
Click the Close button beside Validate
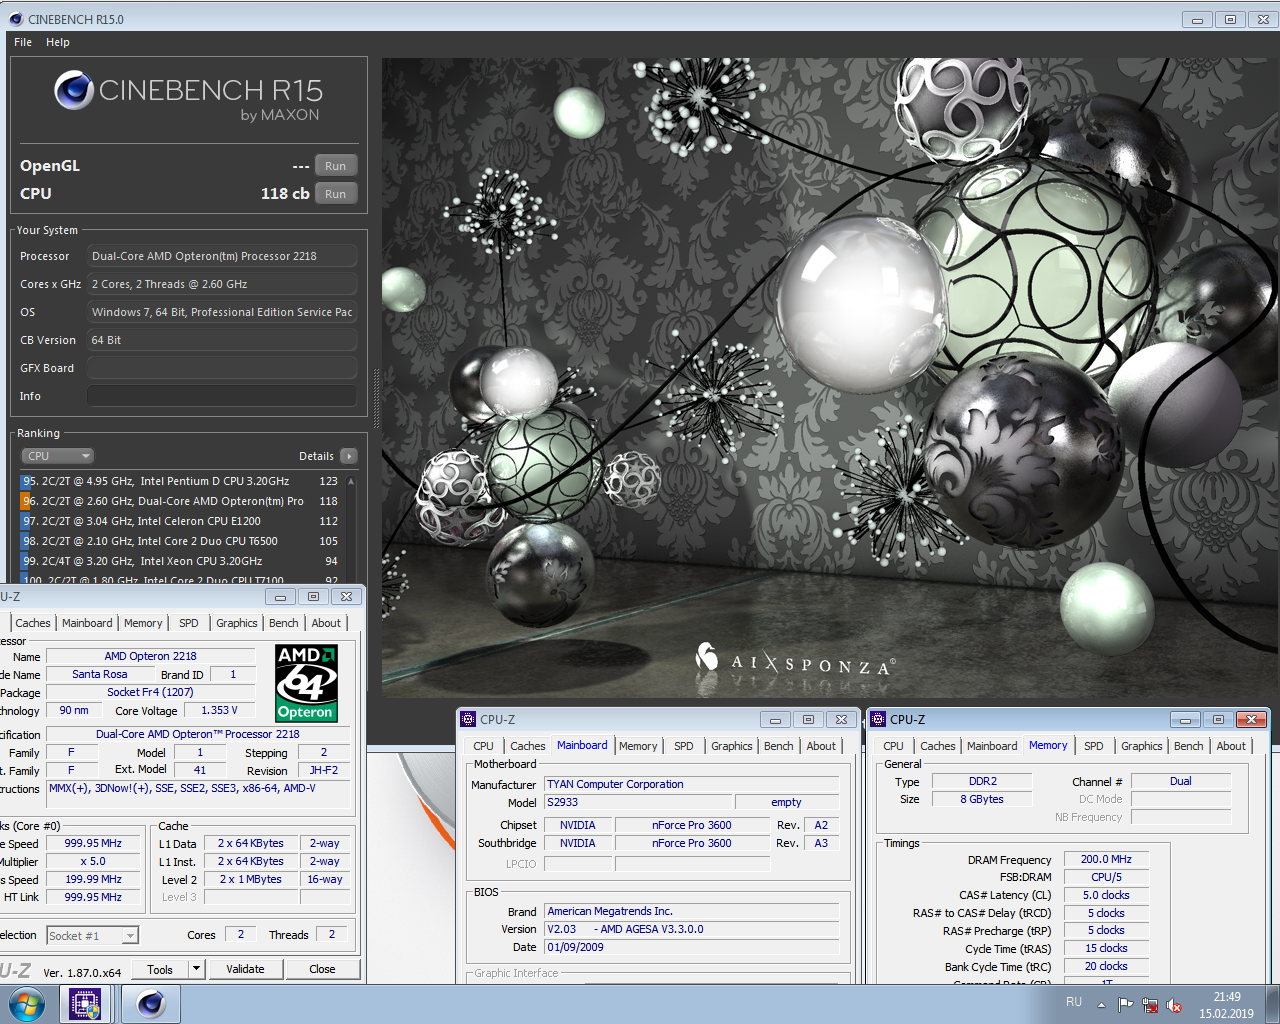pyautogui.click(x=322, y=969)
